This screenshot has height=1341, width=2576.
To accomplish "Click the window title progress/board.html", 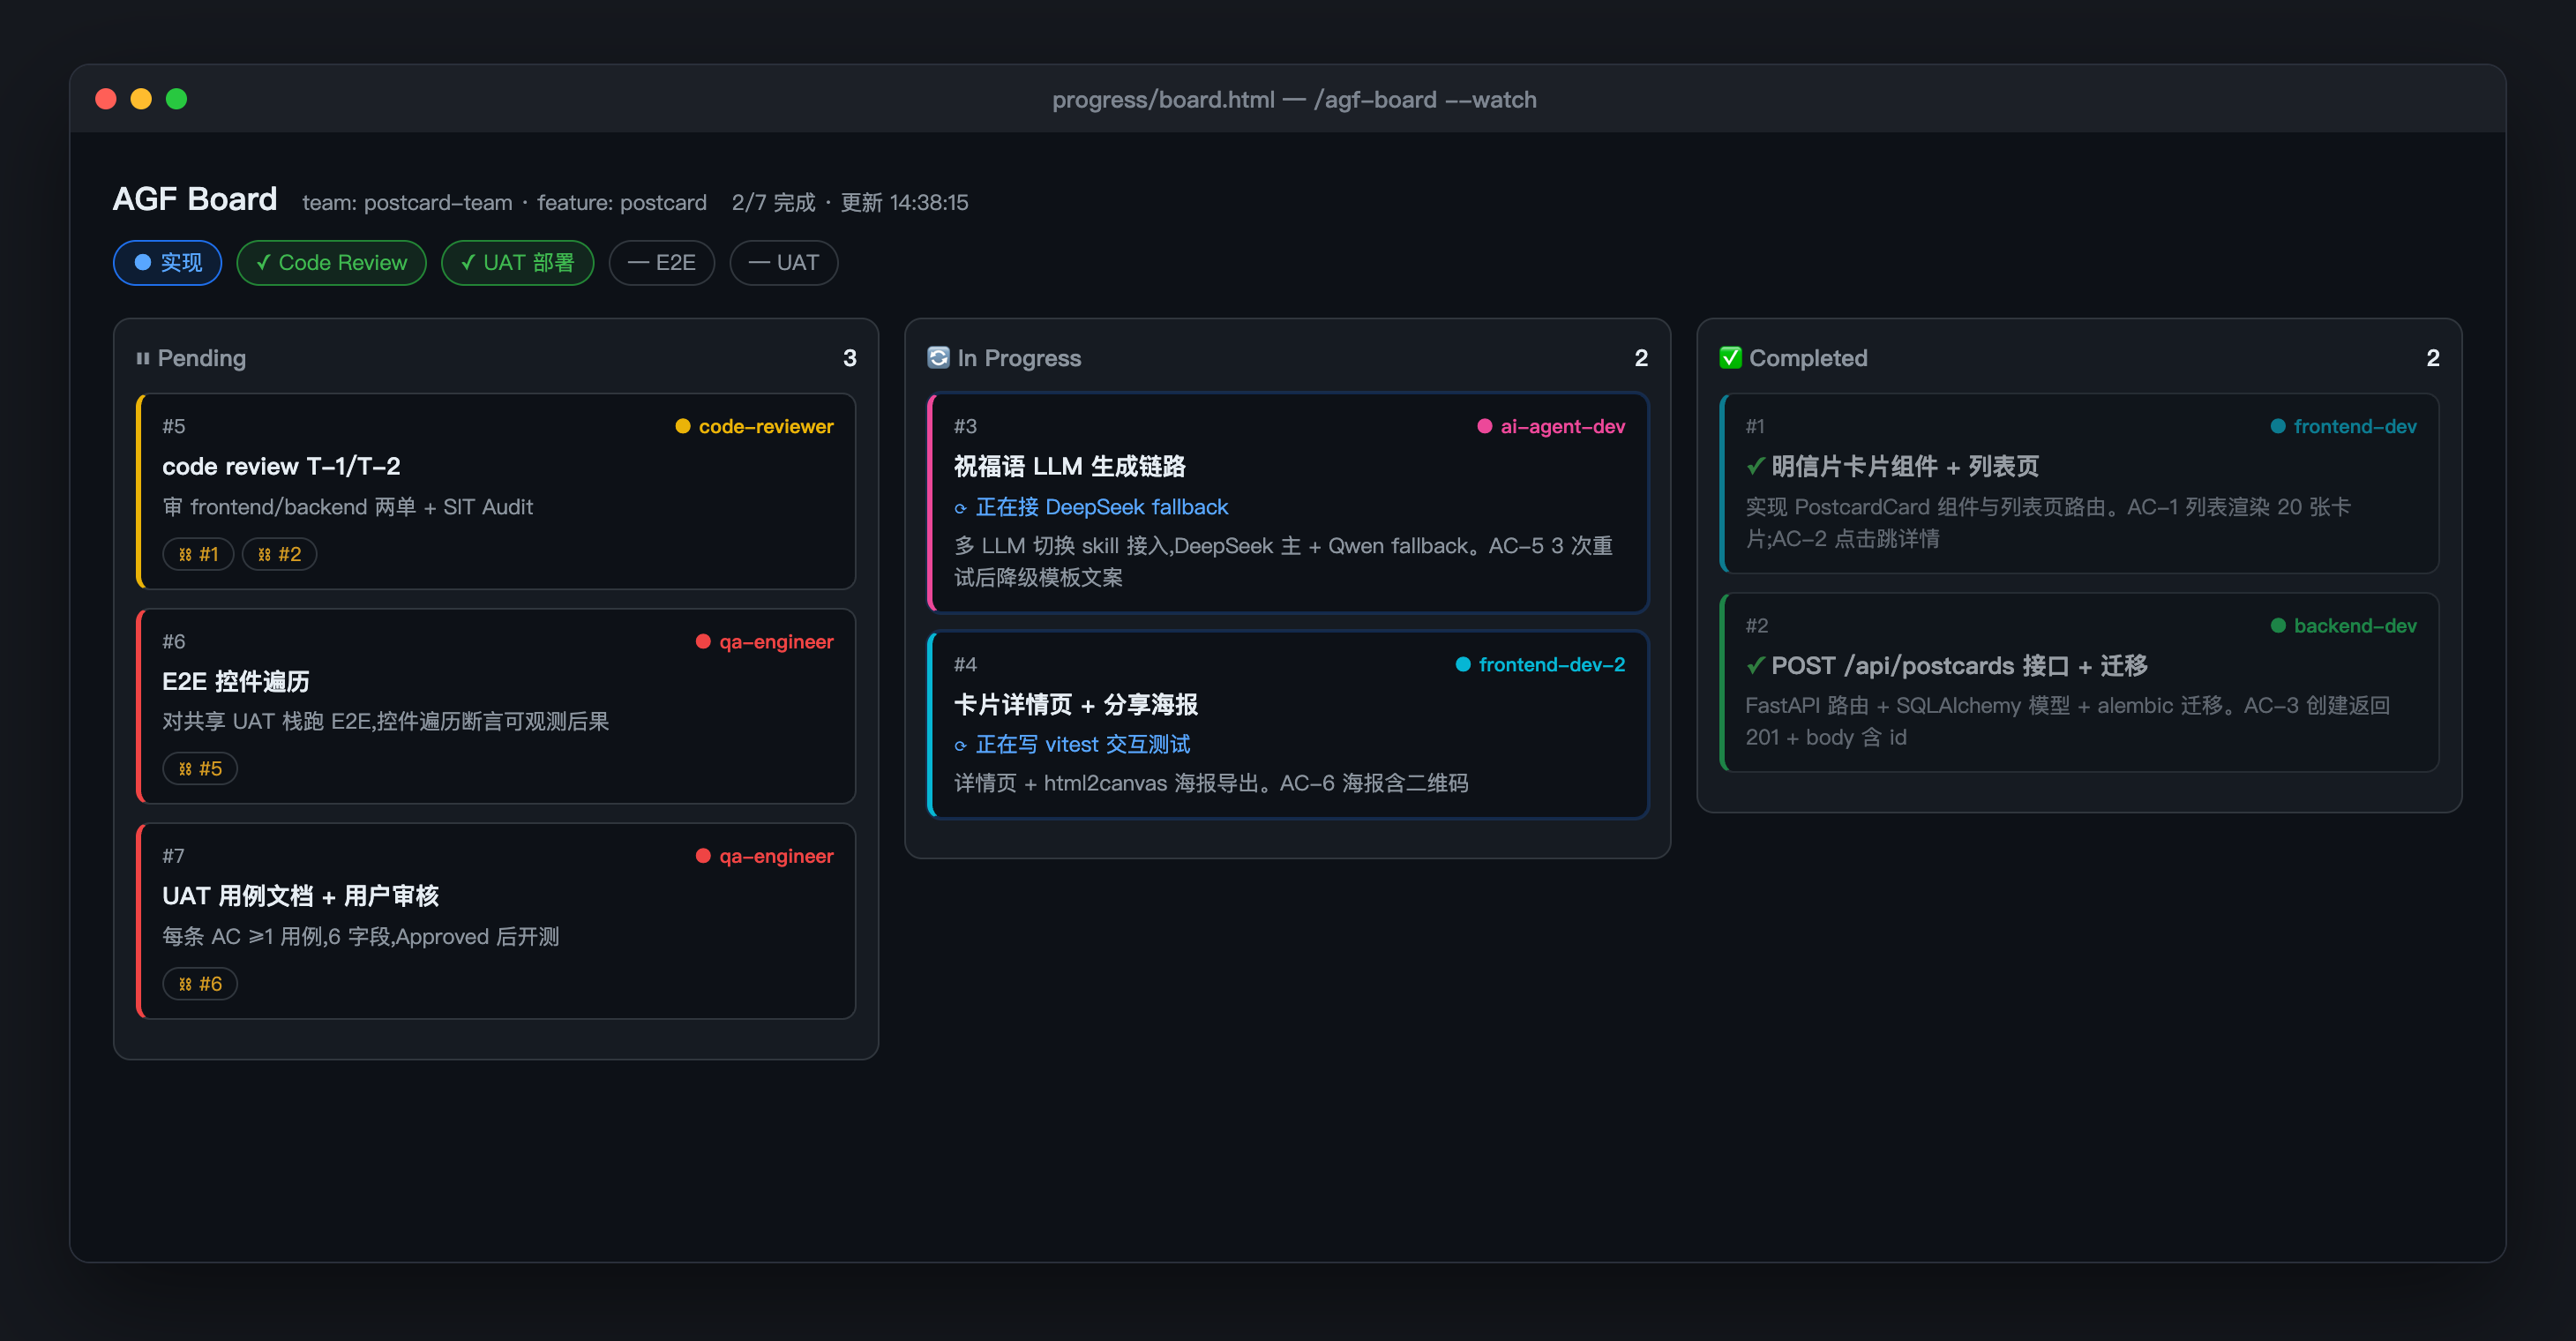I will point(1294,100).
